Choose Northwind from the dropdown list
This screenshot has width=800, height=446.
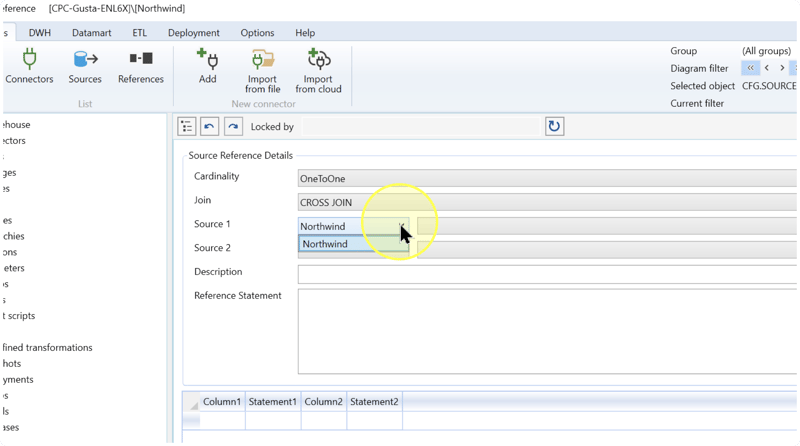(353, 244)
